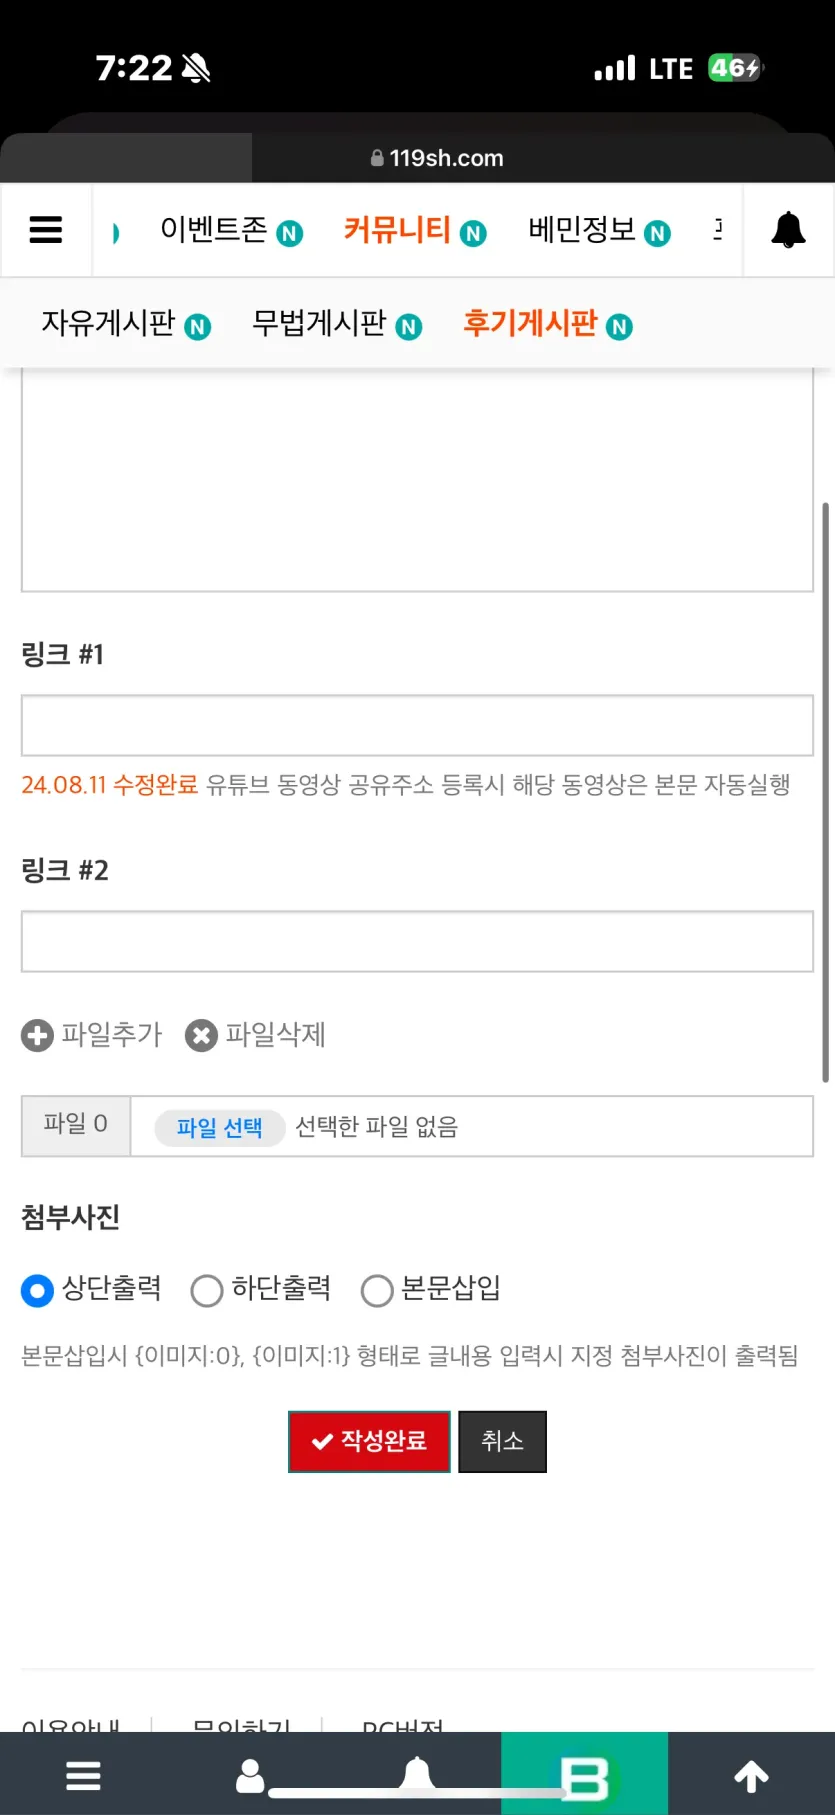Viewport: 835px width, 1815px height.
Task: Open the bottom bar hamburger menu icon
Action: coord(83,1777)
